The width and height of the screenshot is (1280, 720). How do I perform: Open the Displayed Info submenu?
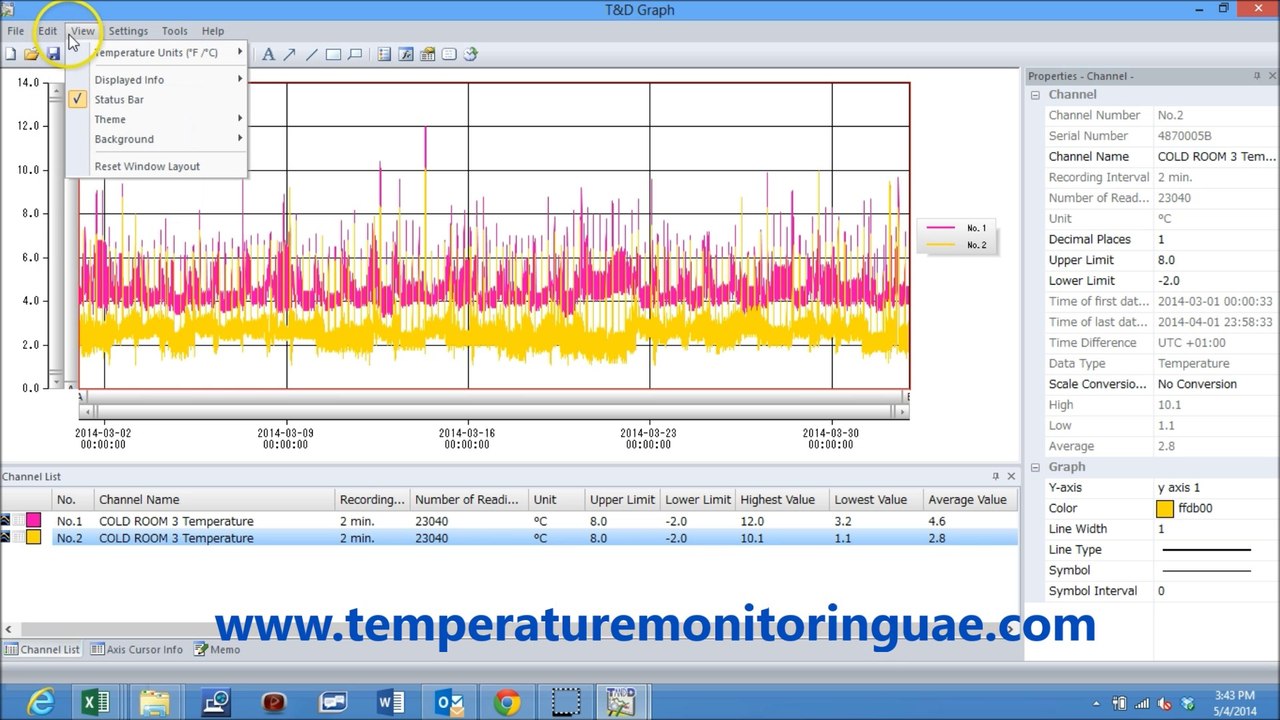(x=155, y=79)
